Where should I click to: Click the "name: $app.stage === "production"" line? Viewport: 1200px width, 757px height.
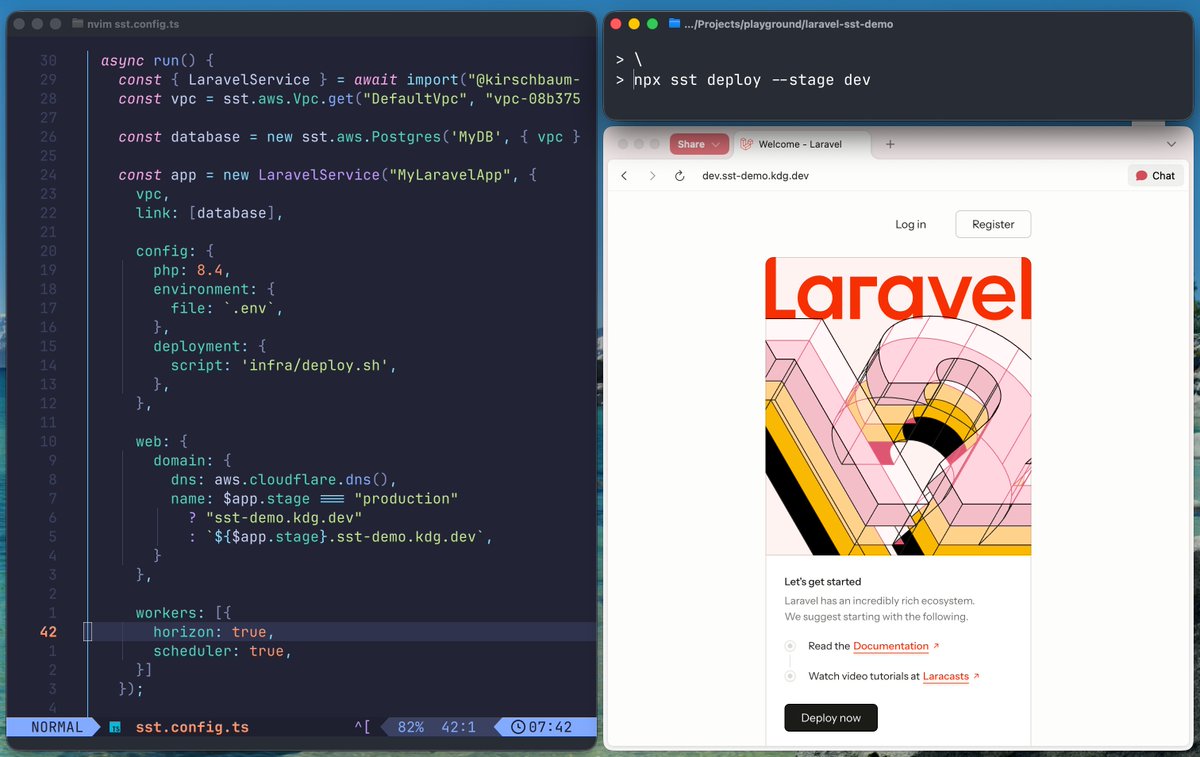pyautogui.click(x=314, y=498)
